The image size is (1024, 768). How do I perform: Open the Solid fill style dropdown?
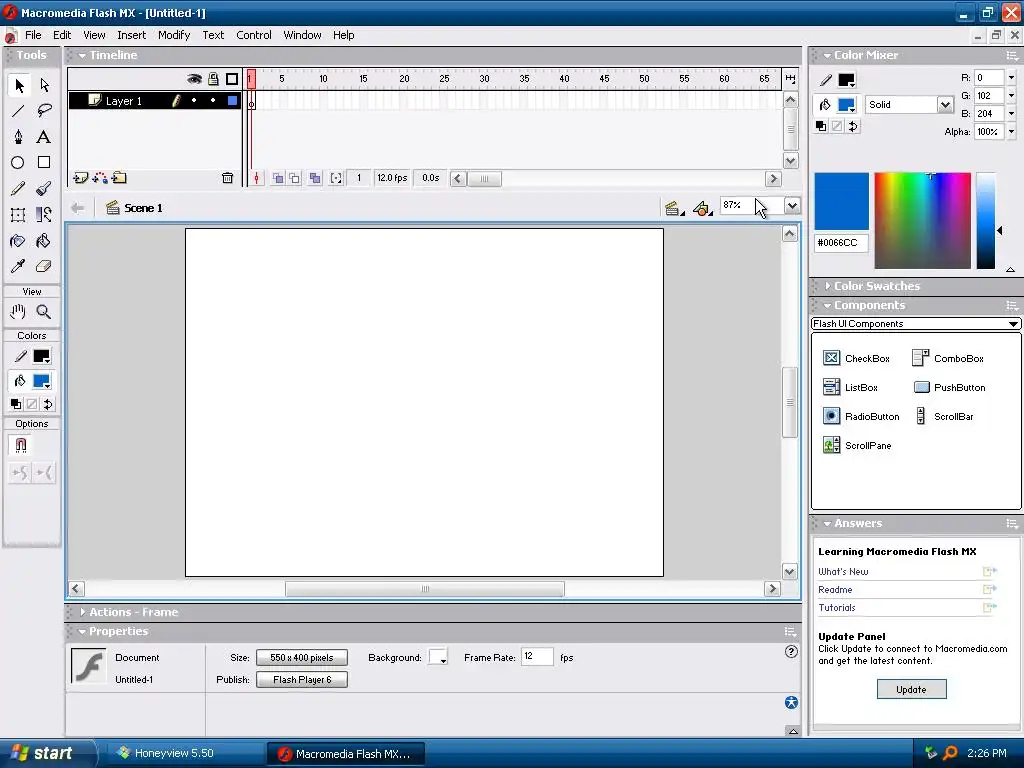pos(945,104)
